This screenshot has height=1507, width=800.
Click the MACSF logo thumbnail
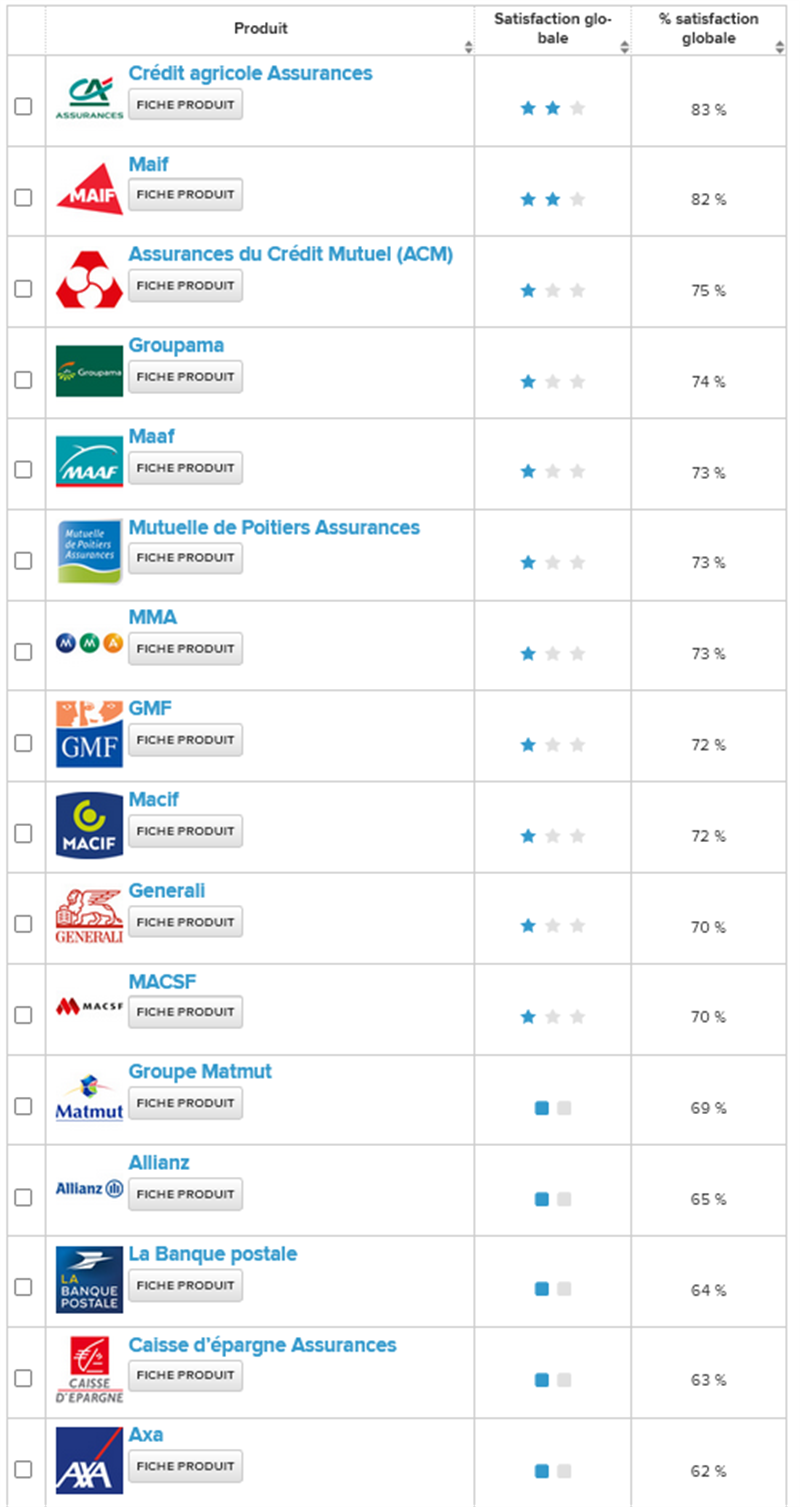(x=89, y=1006)
